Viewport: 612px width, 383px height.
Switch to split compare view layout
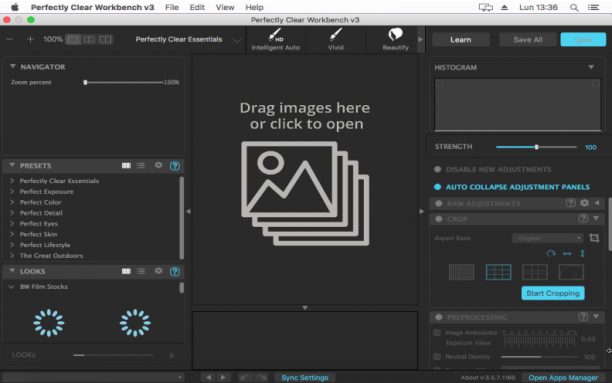[x=105, y=39]
